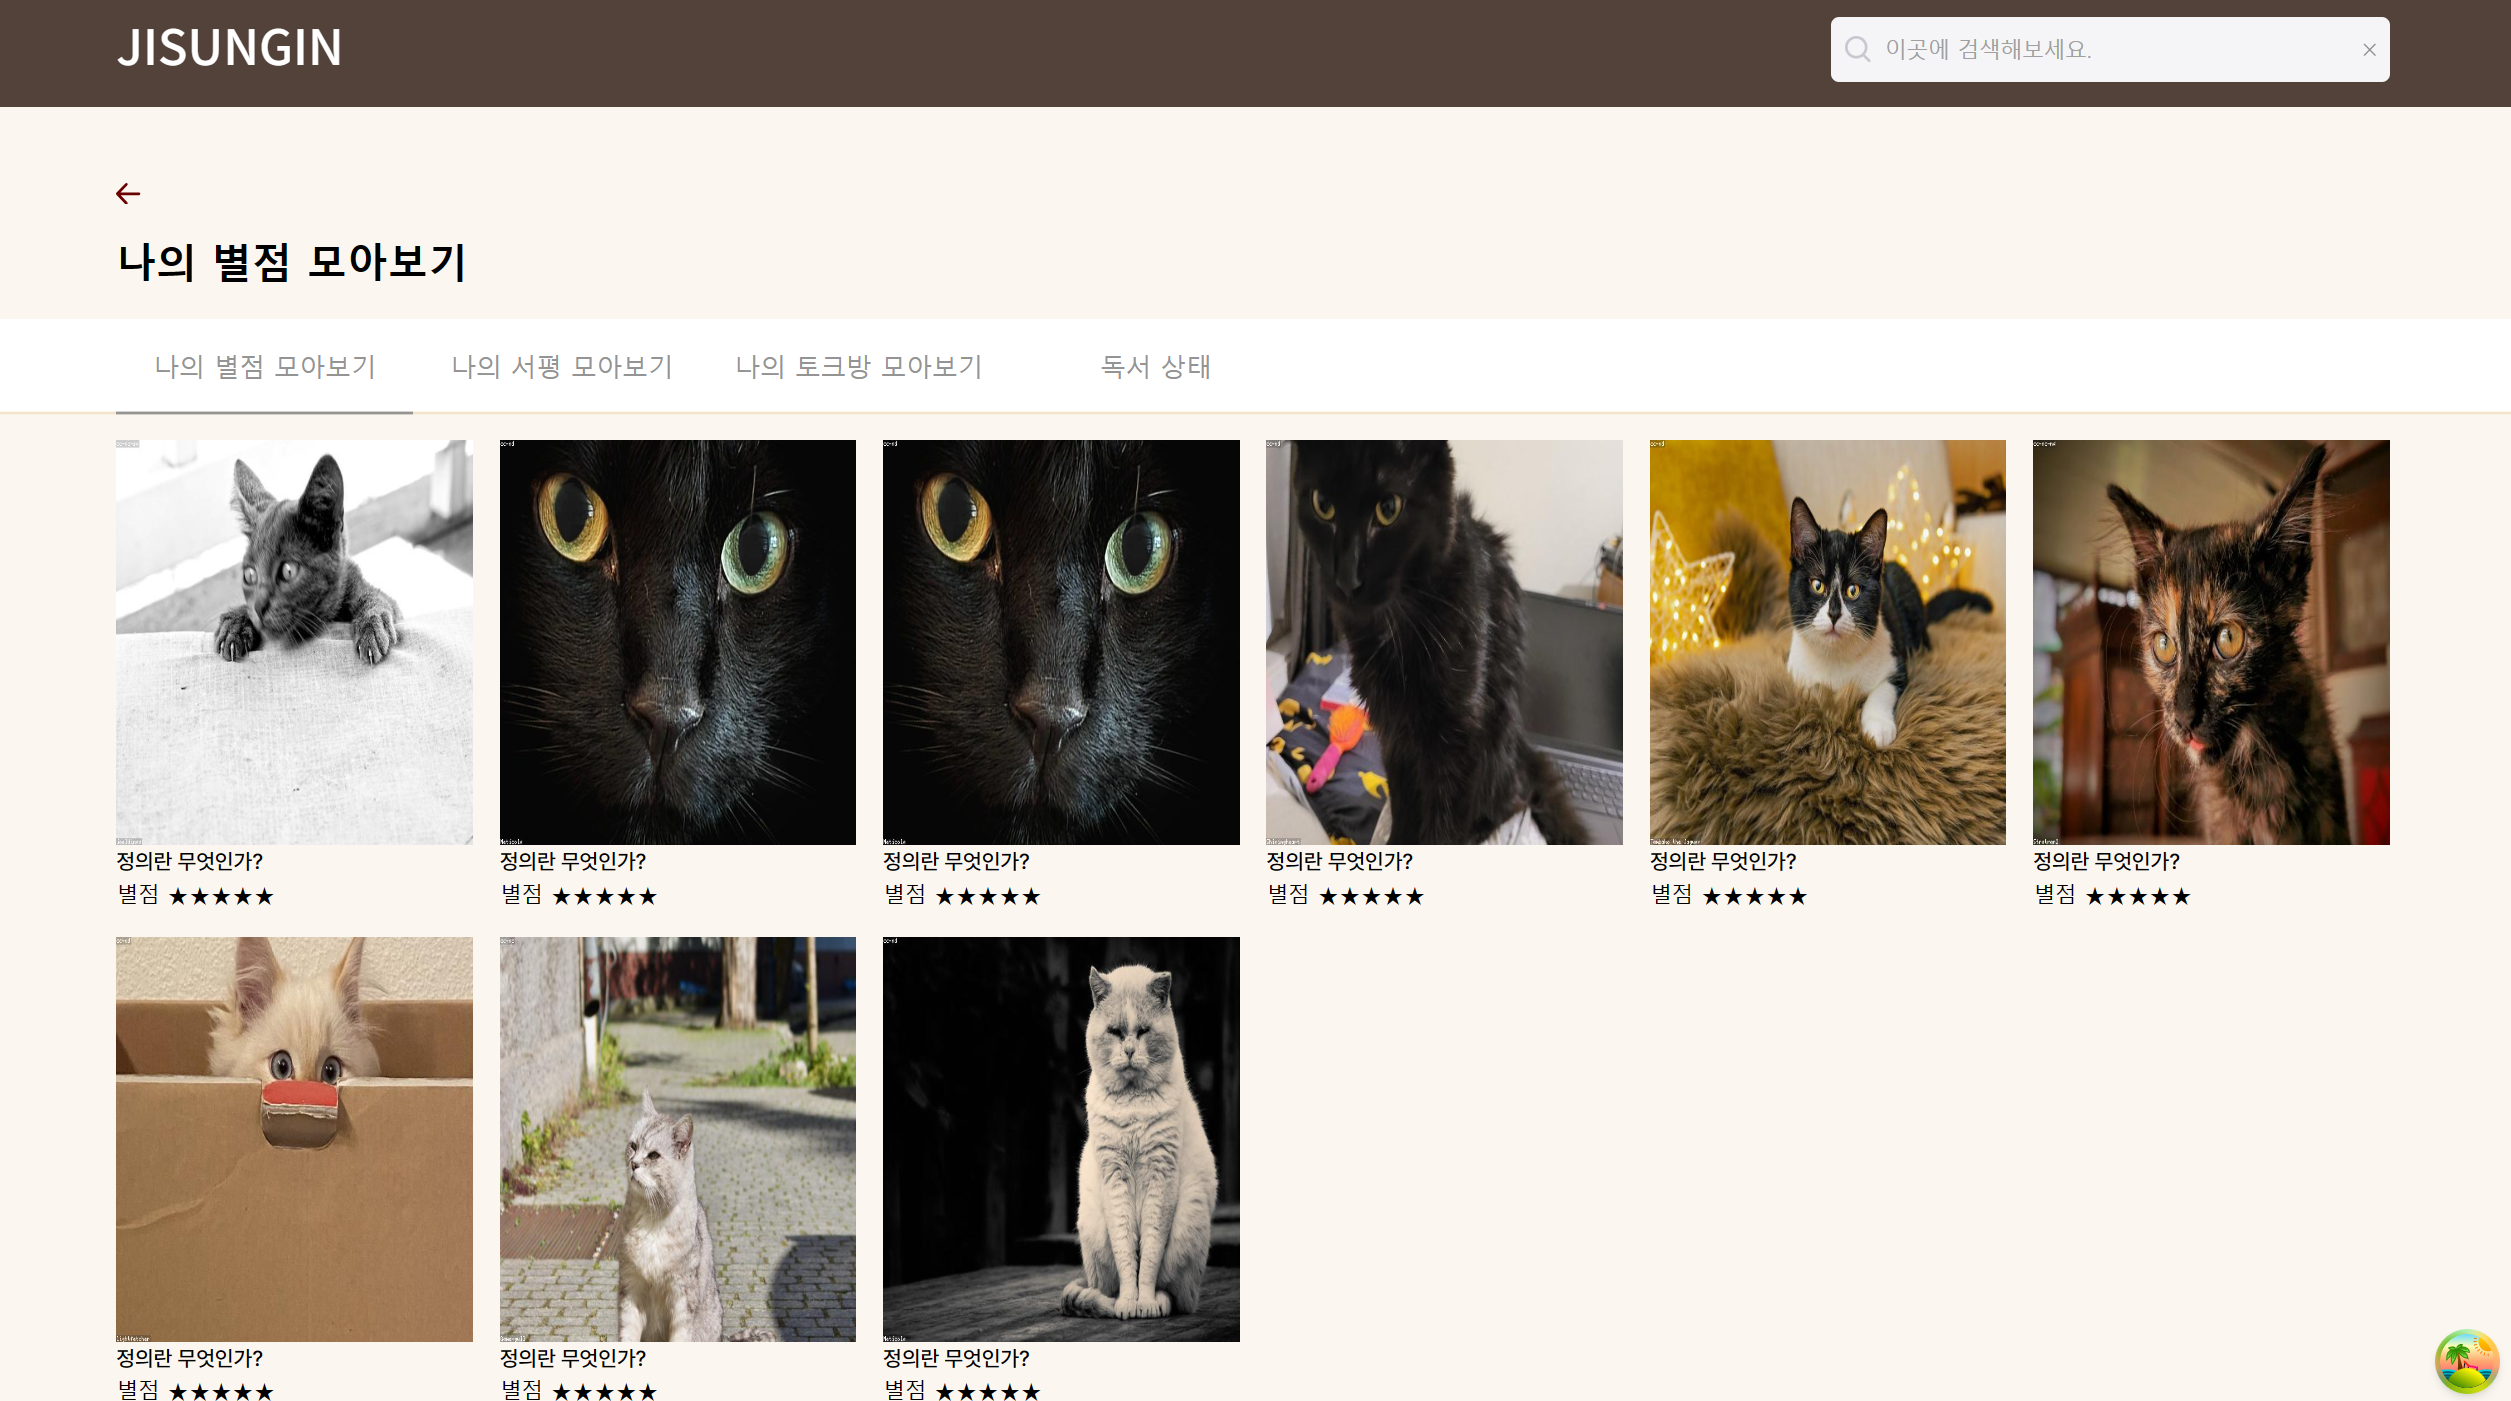Click the grumpy white cat thumbnail

pyautogui.click(x=1060, y=1138)
